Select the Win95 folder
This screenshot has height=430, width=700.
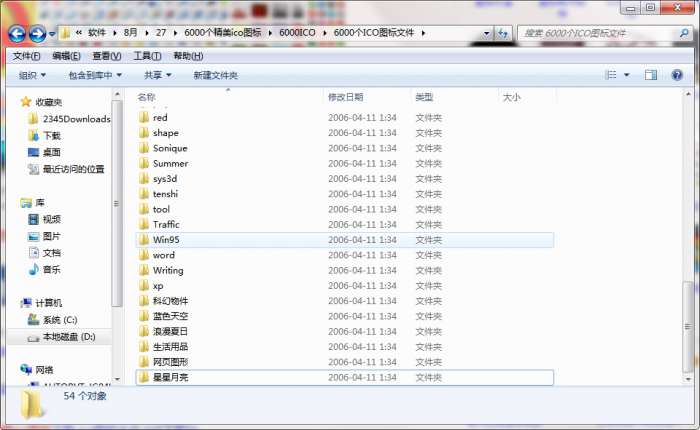[166, 240]
